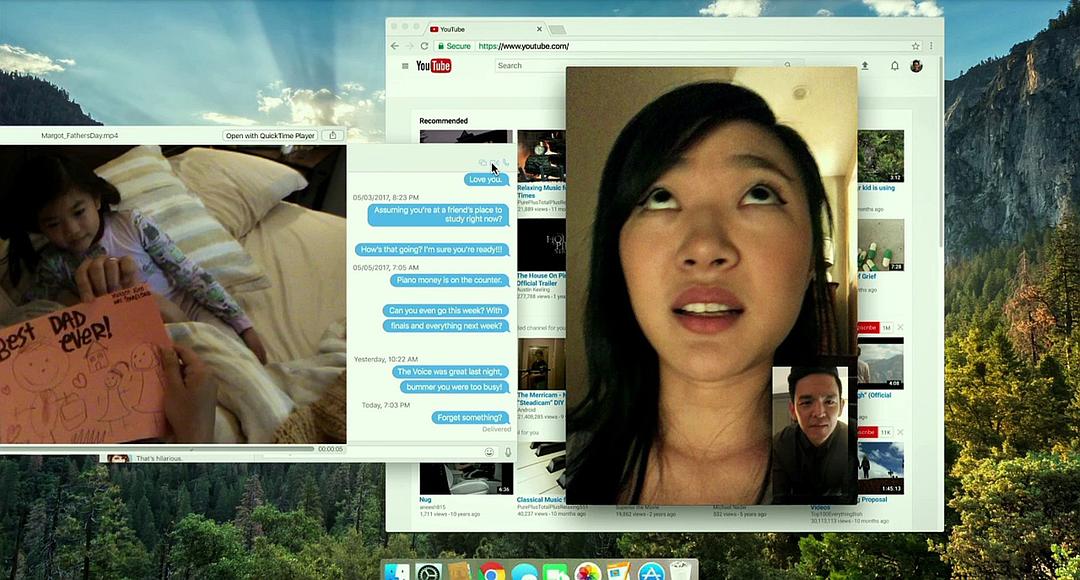Open the YouTube hamburger guide menu
Screen dimensions: 1080x580
tap(405, 66)
